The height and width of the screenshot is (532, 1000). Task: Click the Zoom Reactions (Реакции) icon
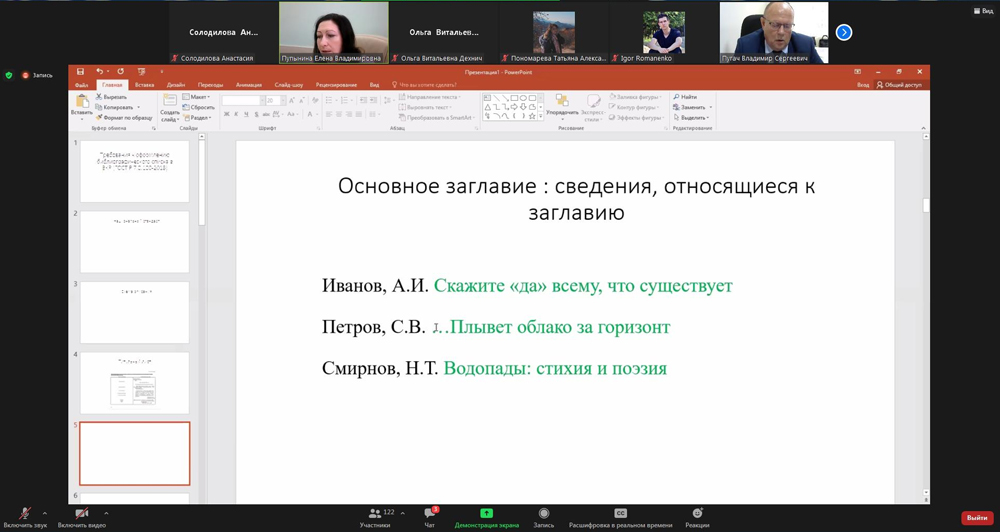pyautogui.click(x=697, y=514)
